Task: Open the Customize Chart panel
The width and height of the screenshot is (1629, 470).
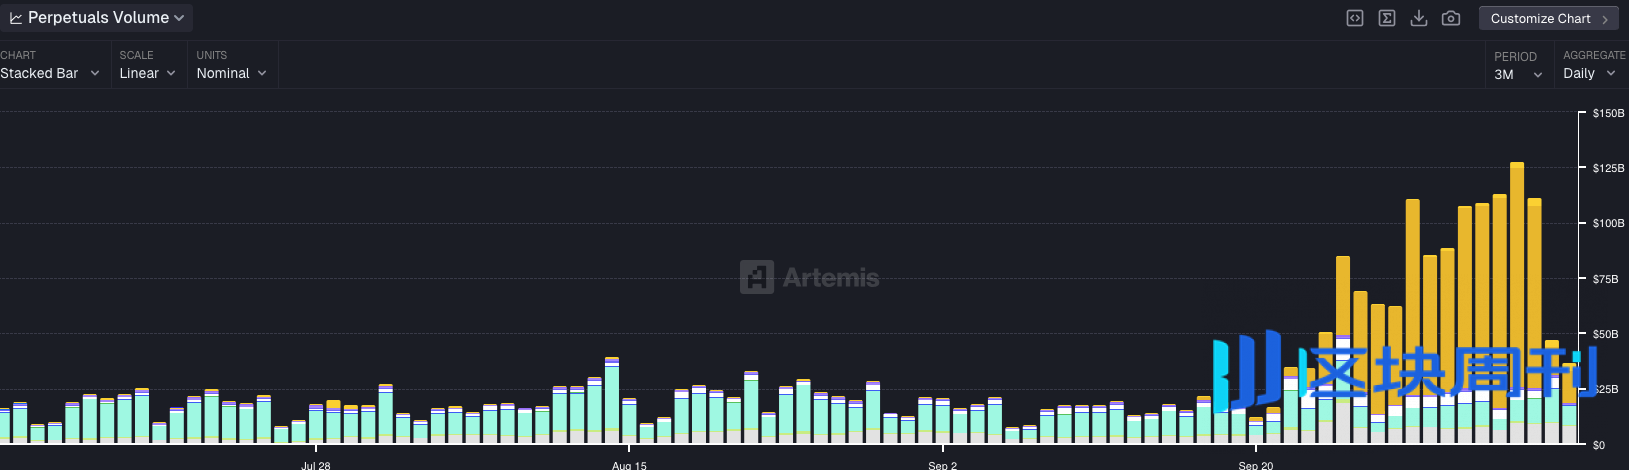Action: (1548, 18)
